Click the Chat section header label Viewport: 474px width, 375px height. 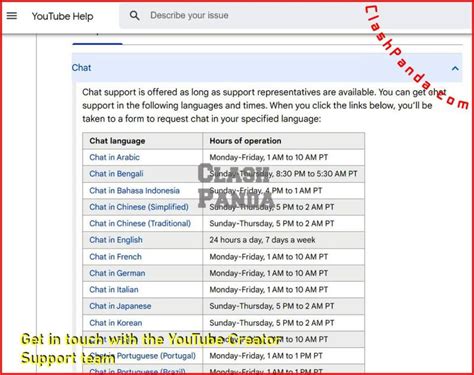coord(81,68)
